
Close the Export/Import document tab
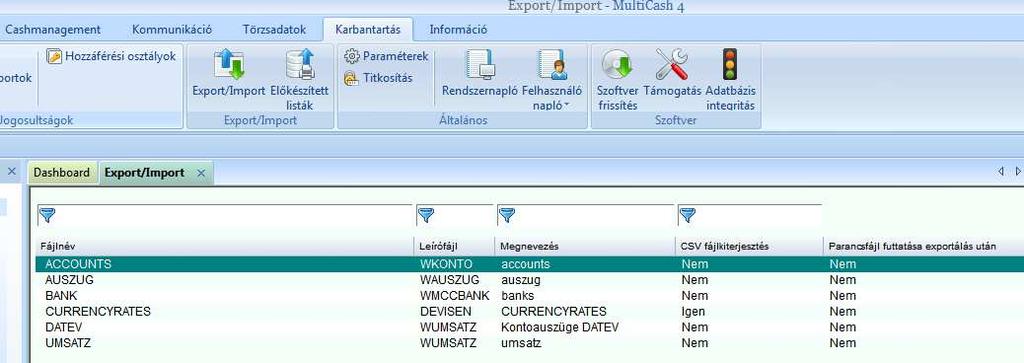[x=201, y=173]
